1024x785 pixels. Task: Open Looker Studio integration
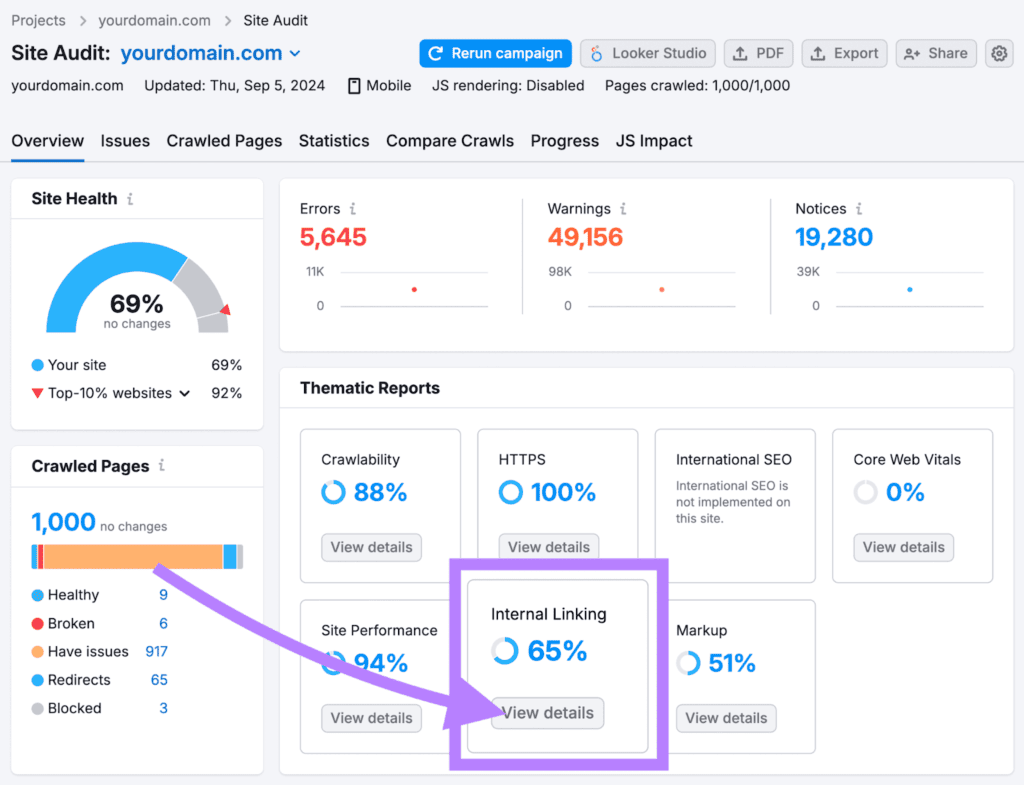click(648, 54)
